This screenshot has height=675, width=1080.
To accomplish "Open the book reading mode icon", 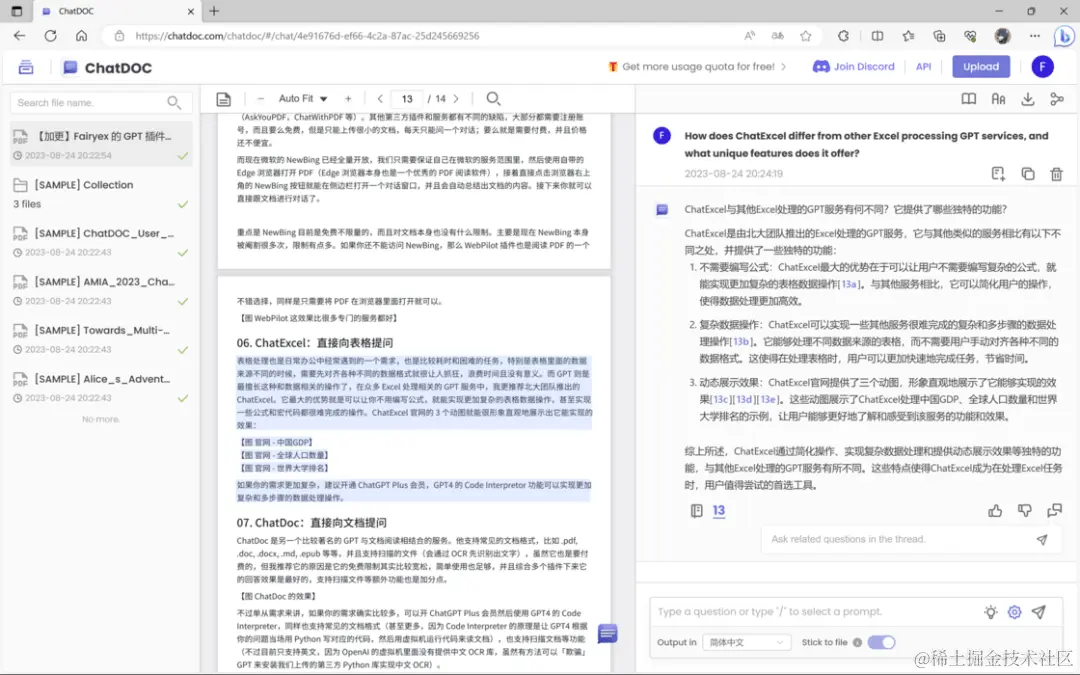I will (968, 99).
